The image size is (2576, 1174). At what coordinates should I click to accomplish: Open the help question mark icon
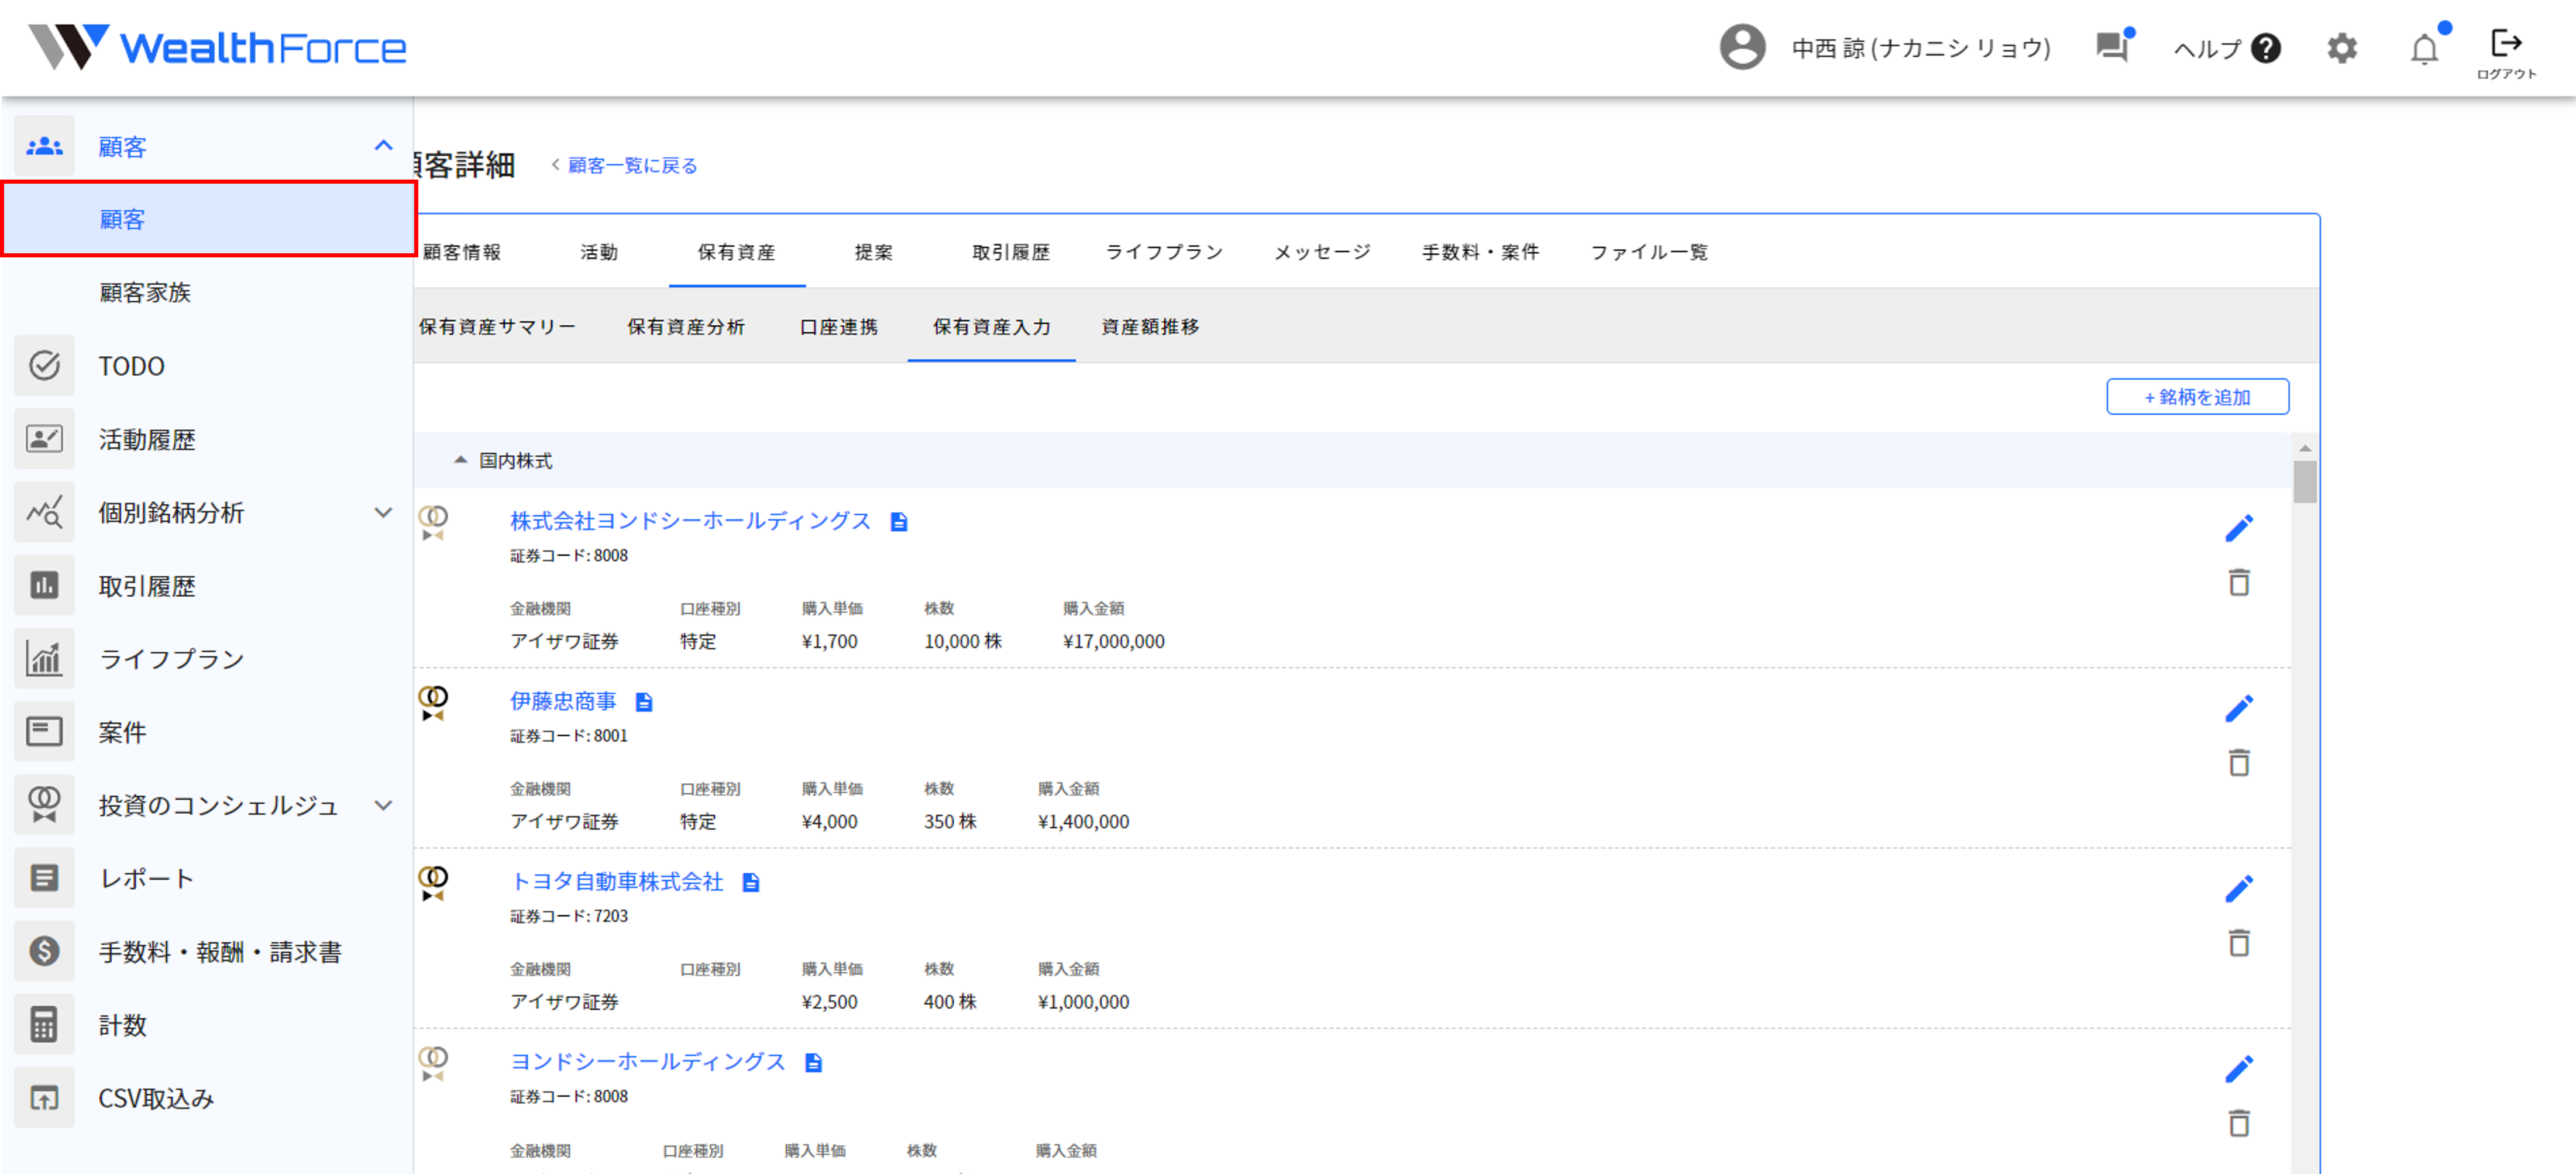click(x=2266, y=48)
